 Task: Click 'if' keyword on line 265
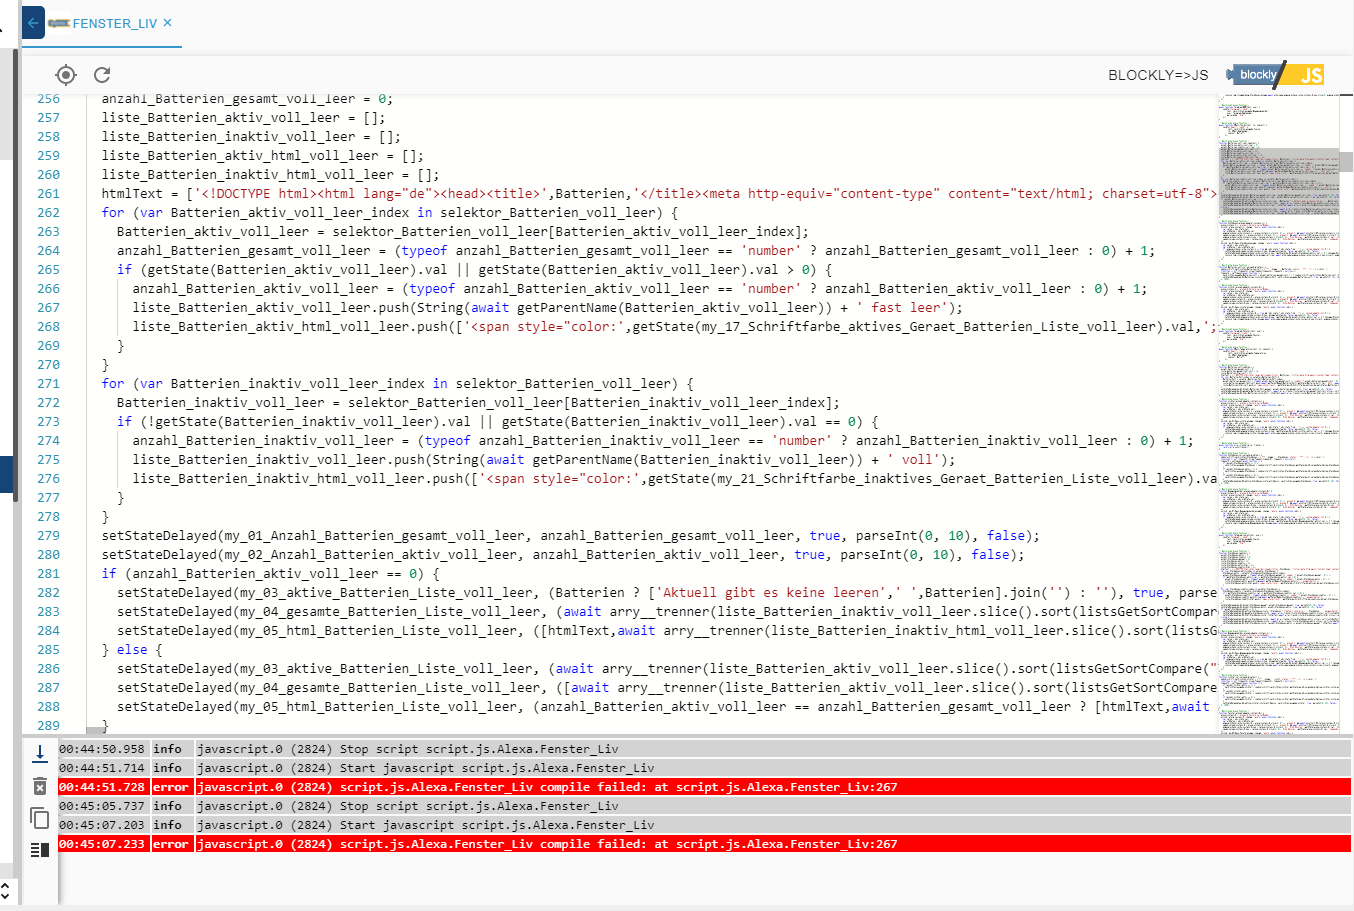click(124, 269)
